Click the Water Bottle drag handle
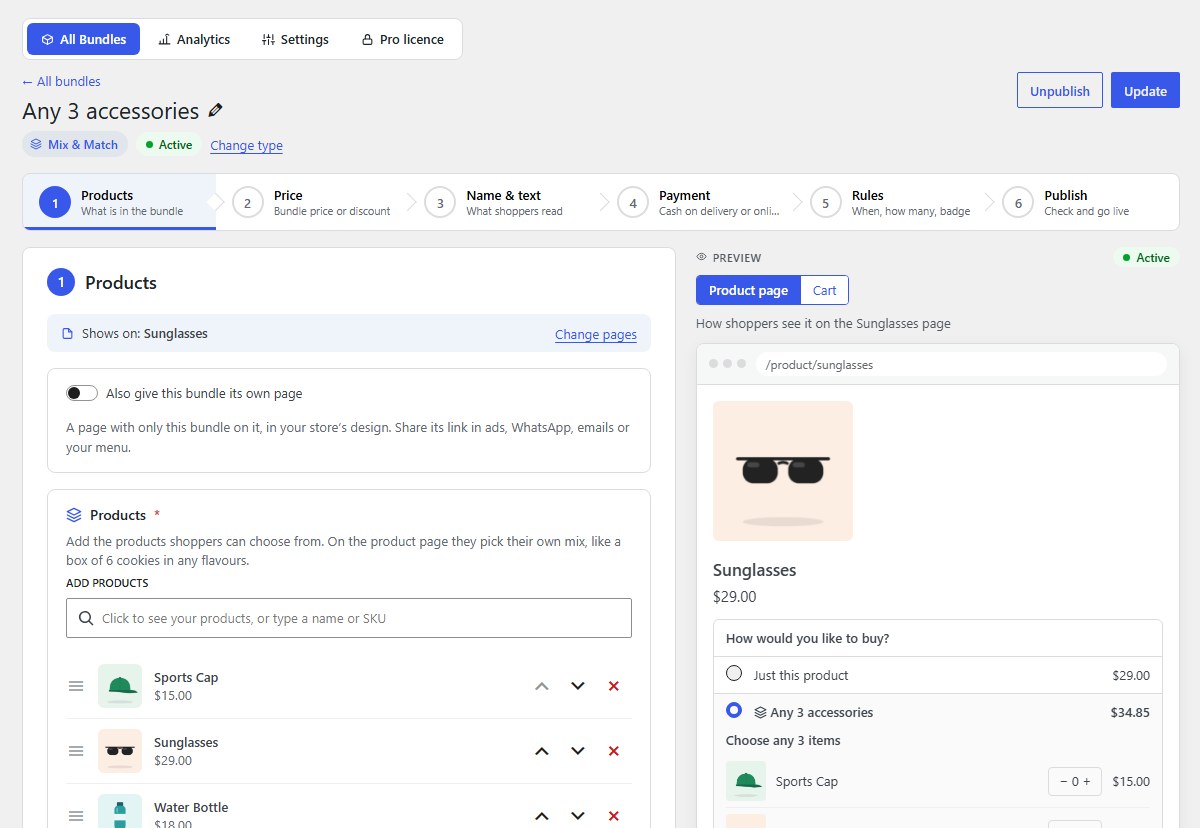1200x828 pixels. click(76, 816)
